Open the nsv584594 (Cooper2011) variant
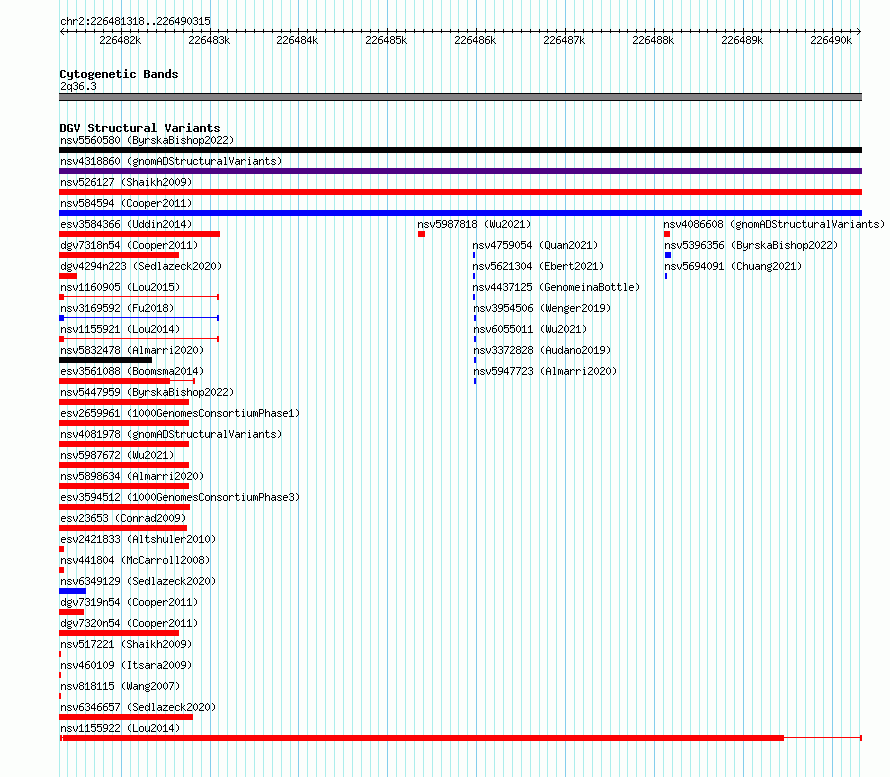This screenshot has height=777, width=890. tap(126, 203)
